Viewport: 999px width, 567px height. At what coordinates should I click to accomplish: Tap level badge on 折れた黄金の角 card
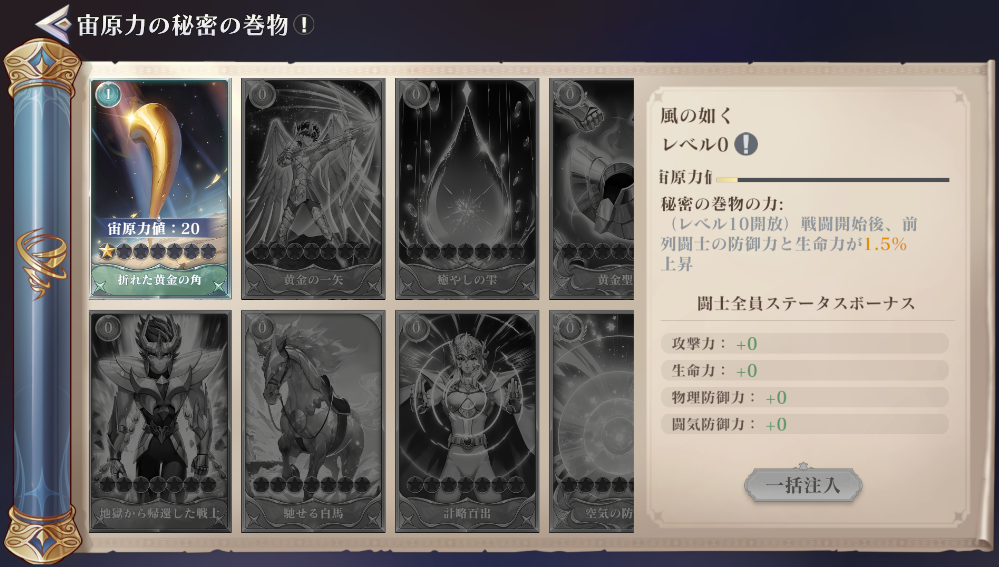tap(108, 96)
